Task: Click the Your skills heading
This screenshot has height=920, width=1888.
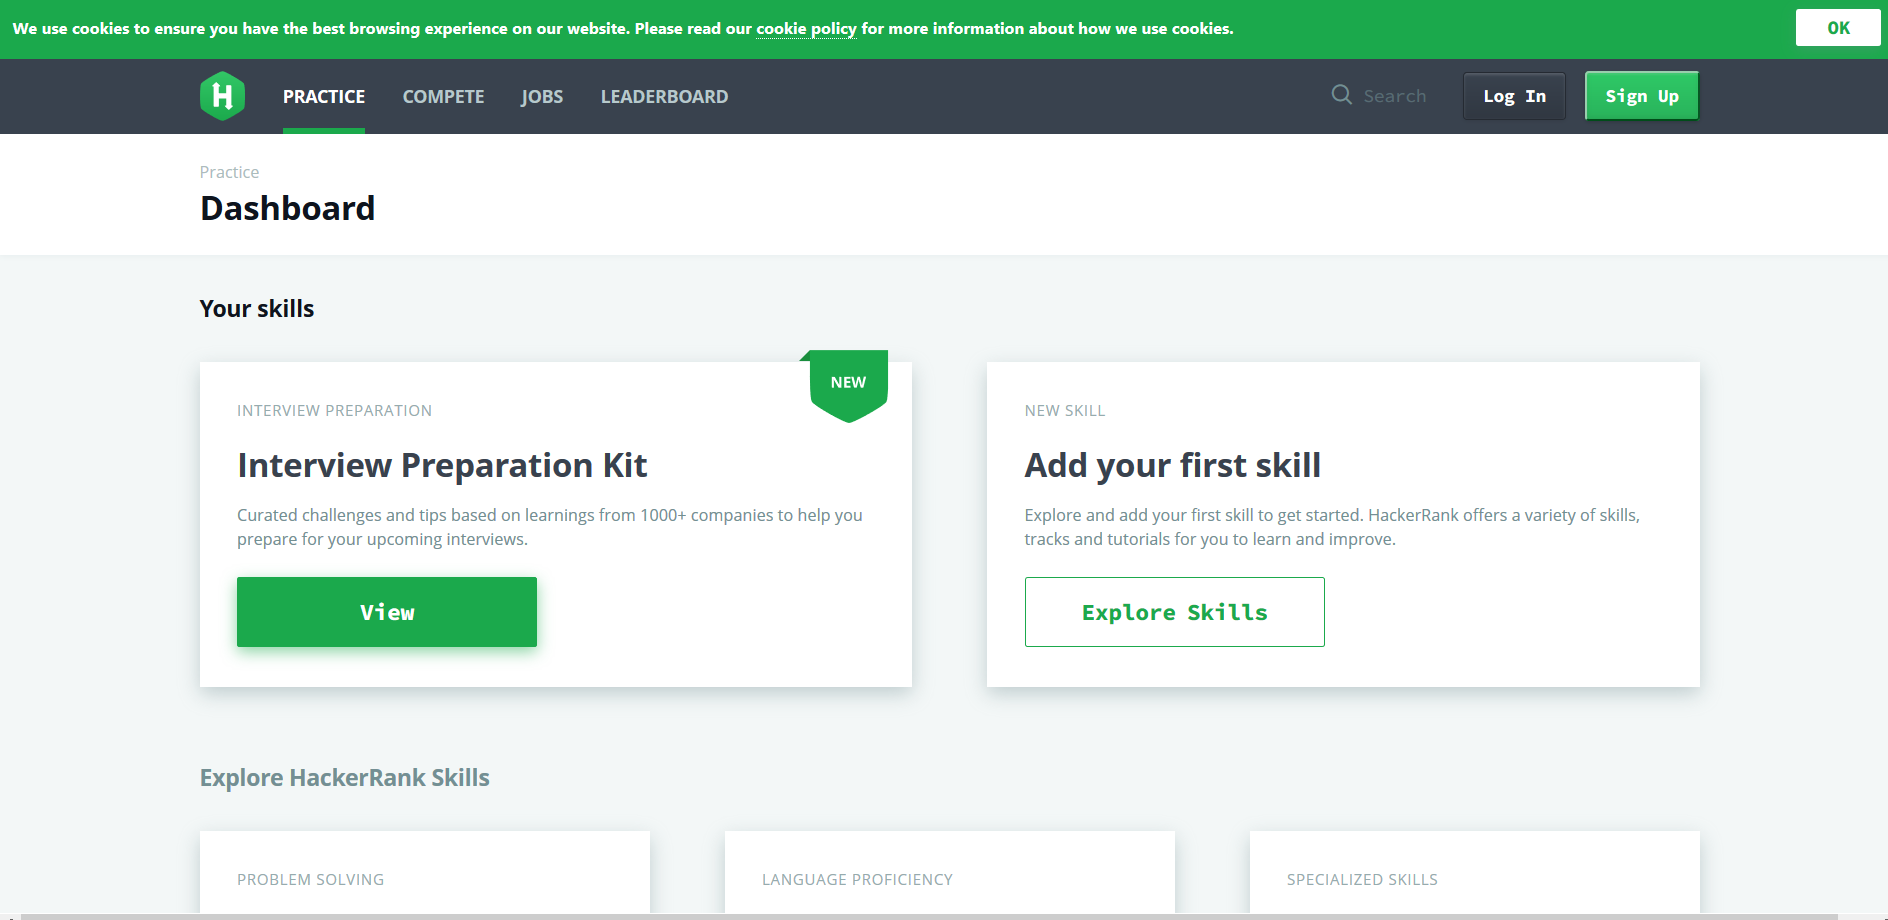Action: (257, 309)
